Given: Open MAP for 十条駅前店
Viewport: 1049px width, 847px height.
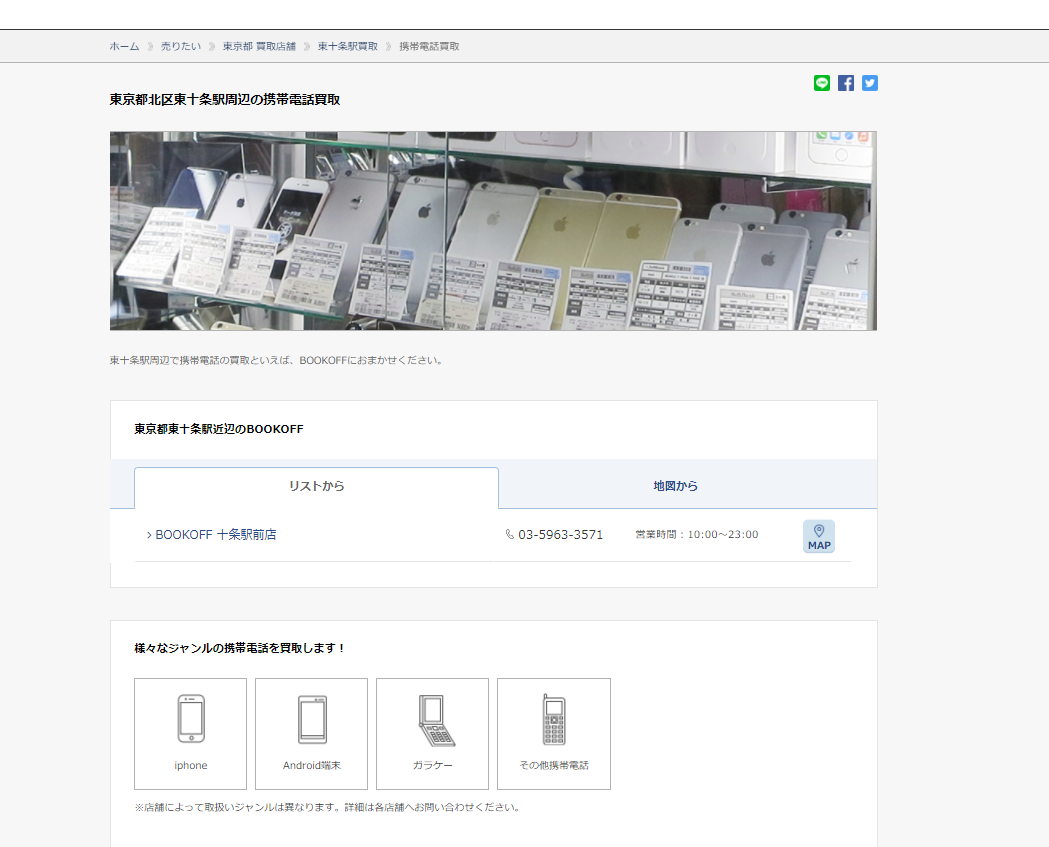Looking at the screenshot, I should click(819, 536).
